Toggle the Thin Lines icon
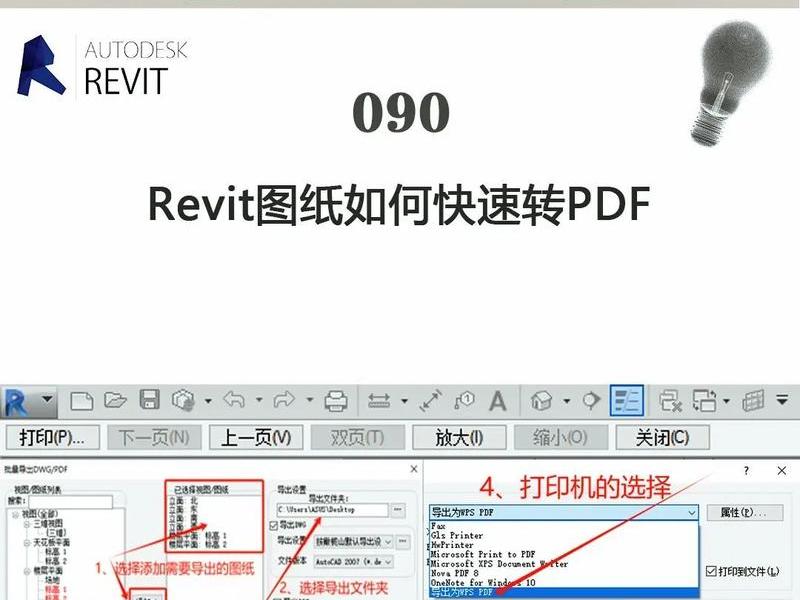 tap(627, 401)
